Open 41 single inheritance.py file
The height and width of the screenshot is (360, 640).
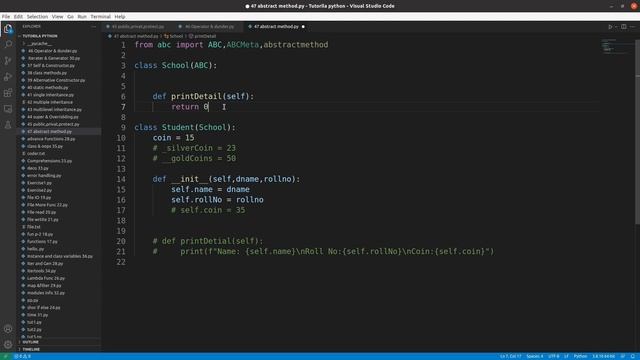(51, 95)
